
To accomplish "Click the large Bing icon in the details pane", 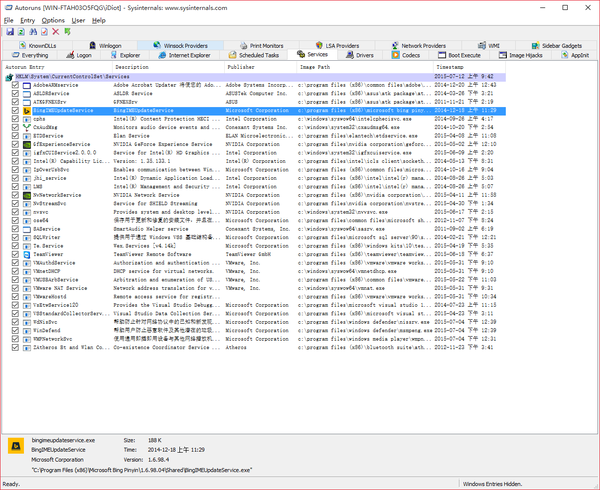I will pos(16,446).
